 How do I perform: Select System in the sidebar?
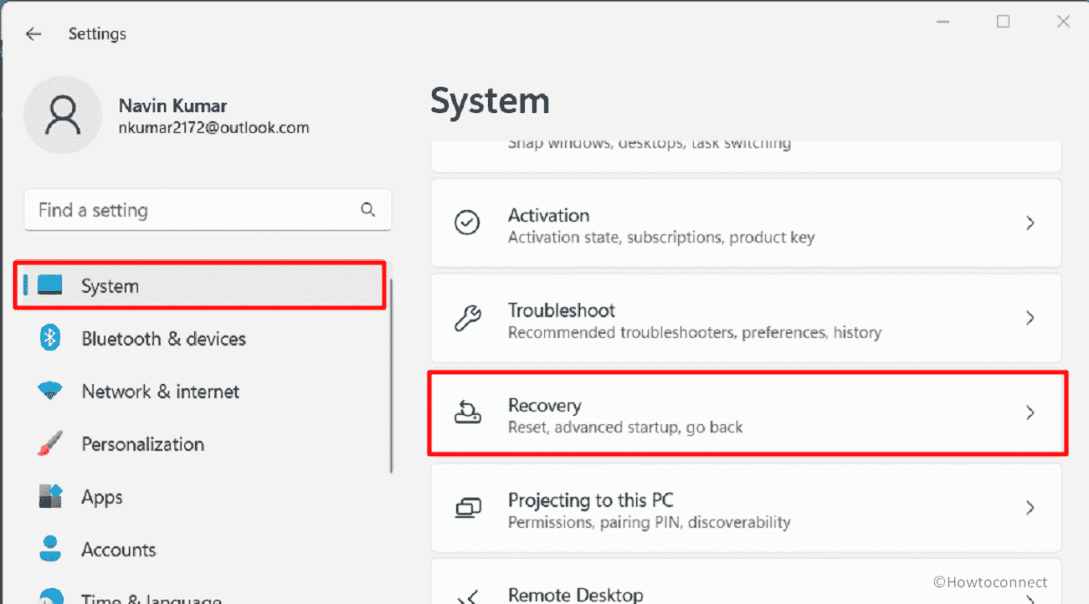pyautogui.click(x=200, y=285)
